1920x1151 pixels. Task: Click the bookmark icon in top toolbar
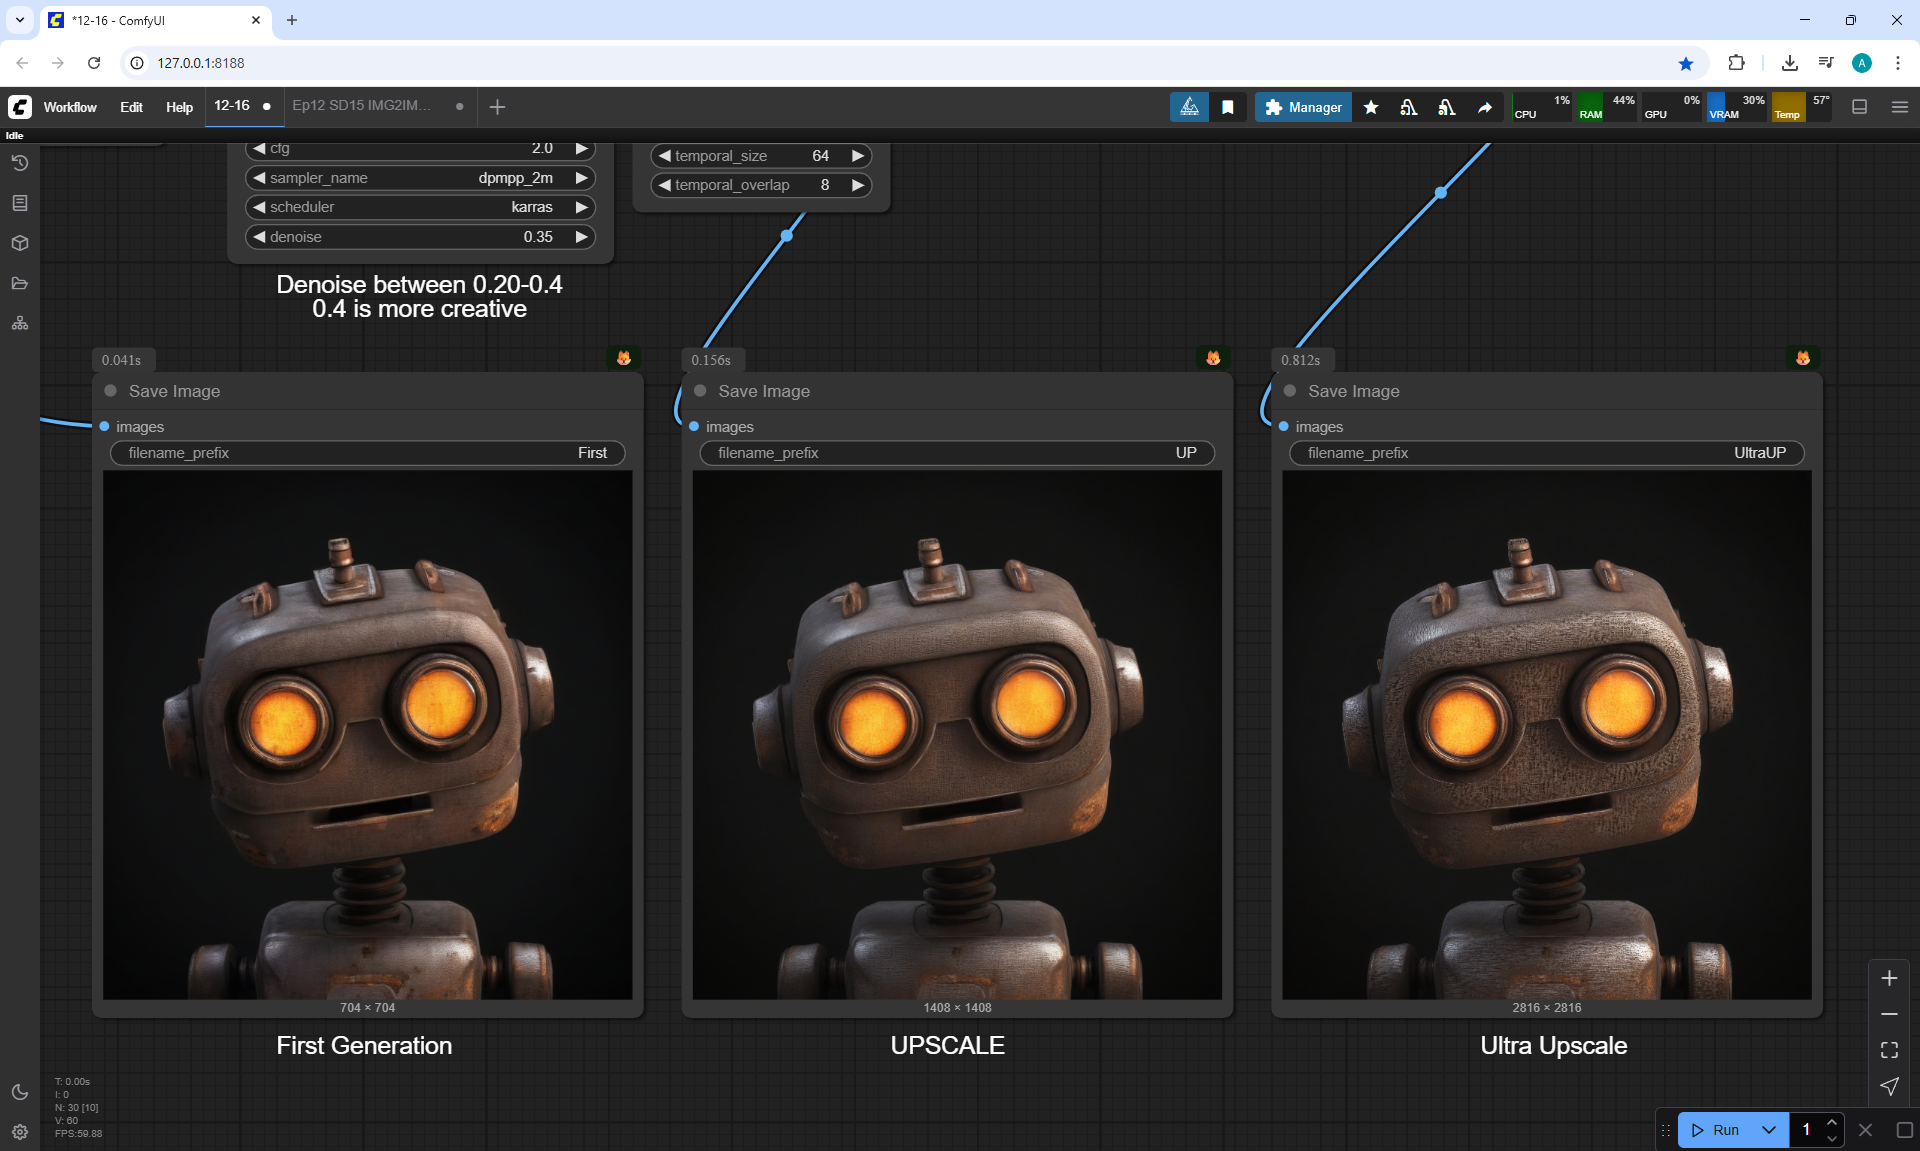pos(1228,107)
